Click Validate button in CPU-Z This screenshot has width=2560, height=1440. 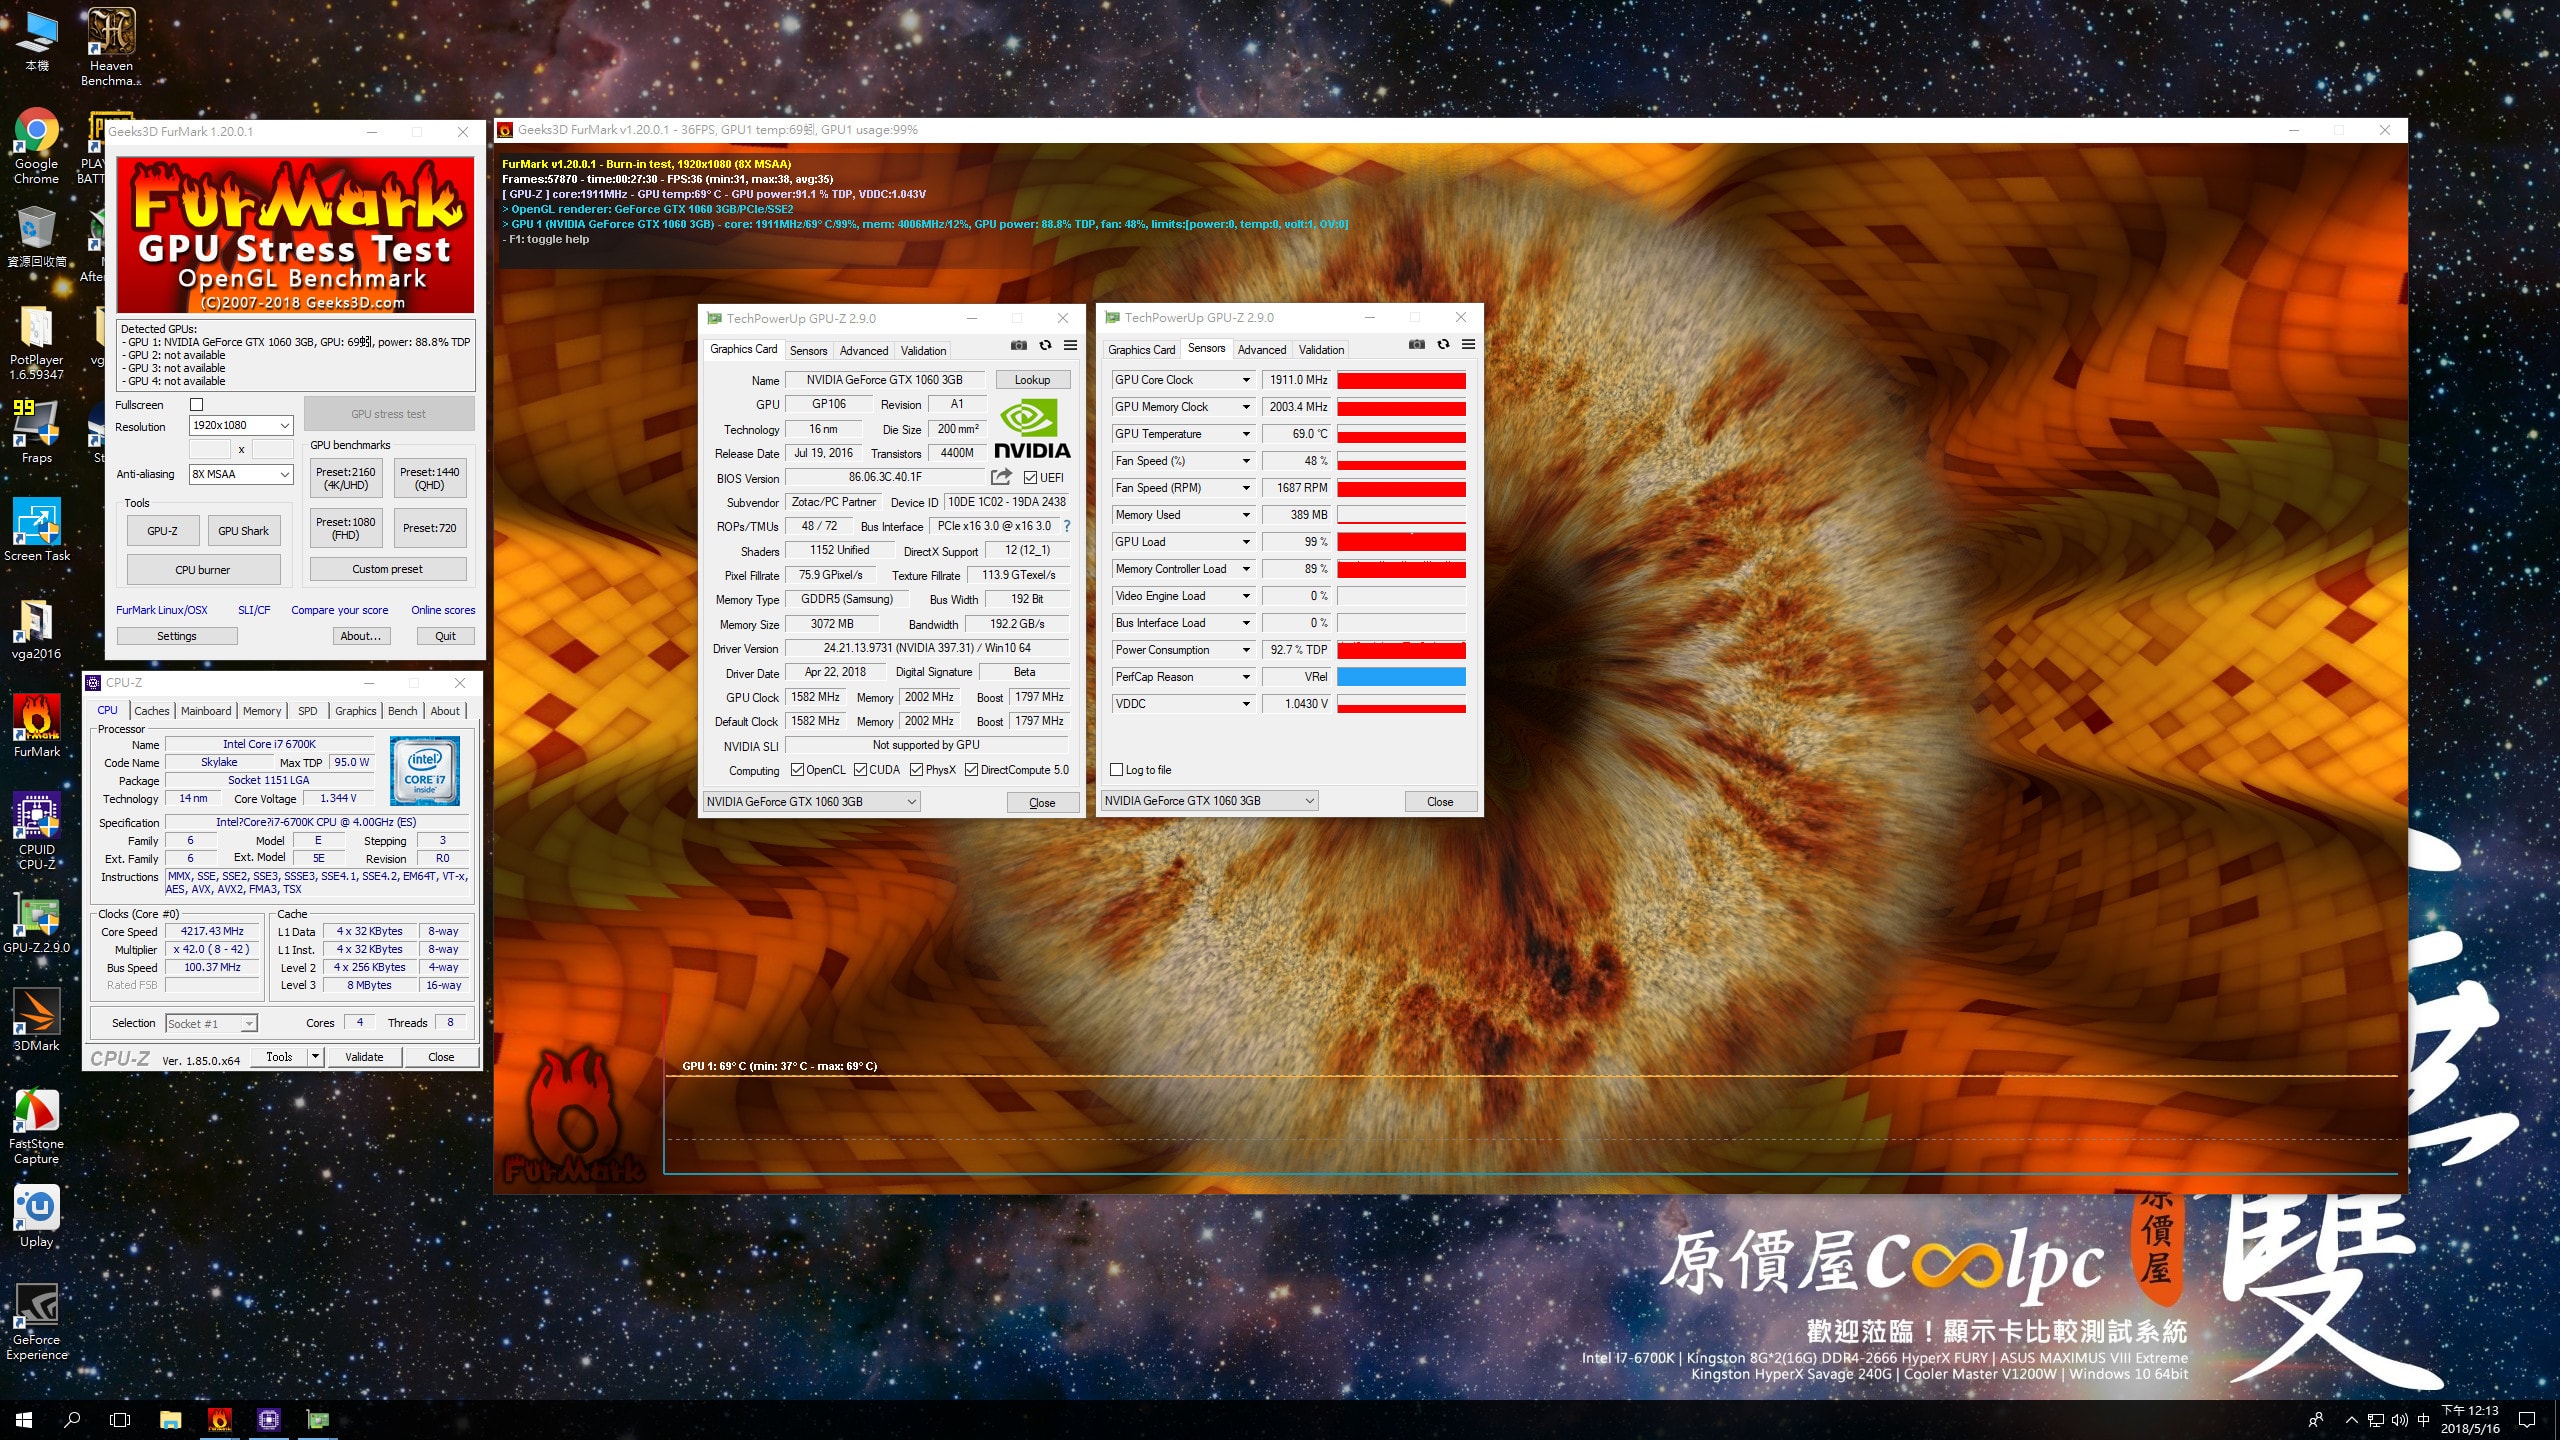pyautogui.click(x=364, y=1057)
